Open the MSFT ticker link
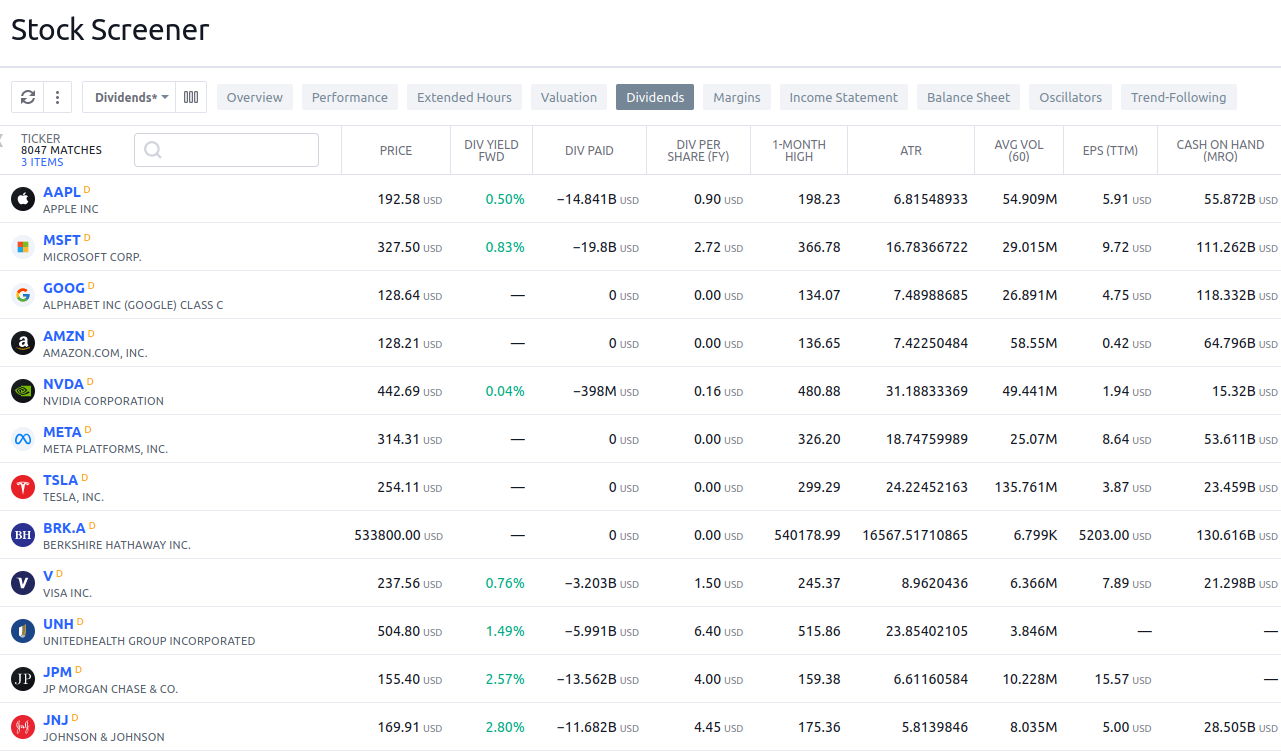Screen dimensions: 1281x752 click(61, 240)
